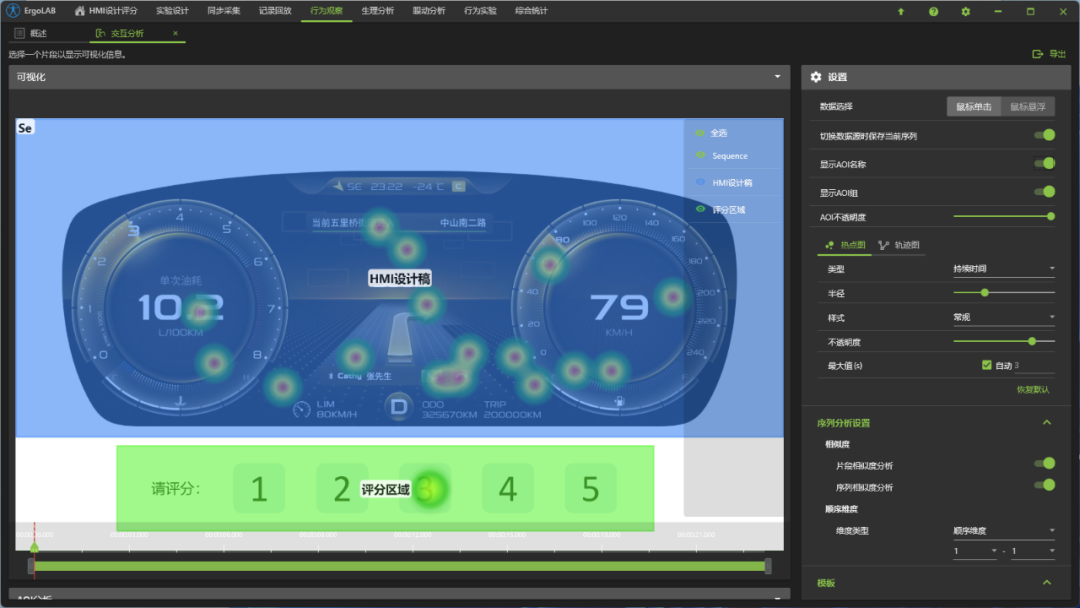The height and width of the screenshot is (608, 1080).
Task: Open the 实验设计 menu
Action: click(172, 11)
